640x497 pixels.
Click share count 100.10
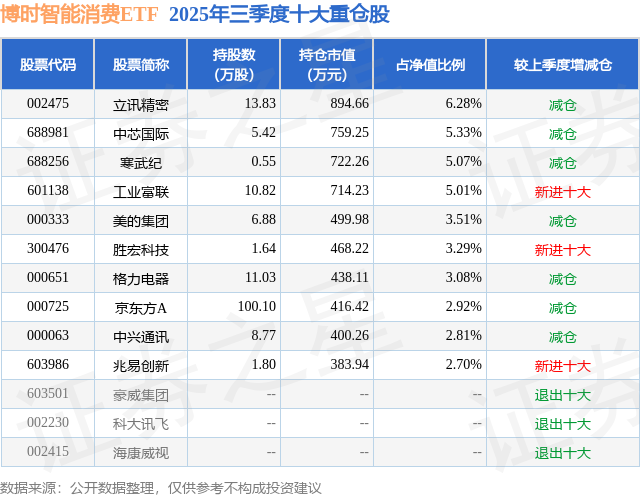pos(257,306)
